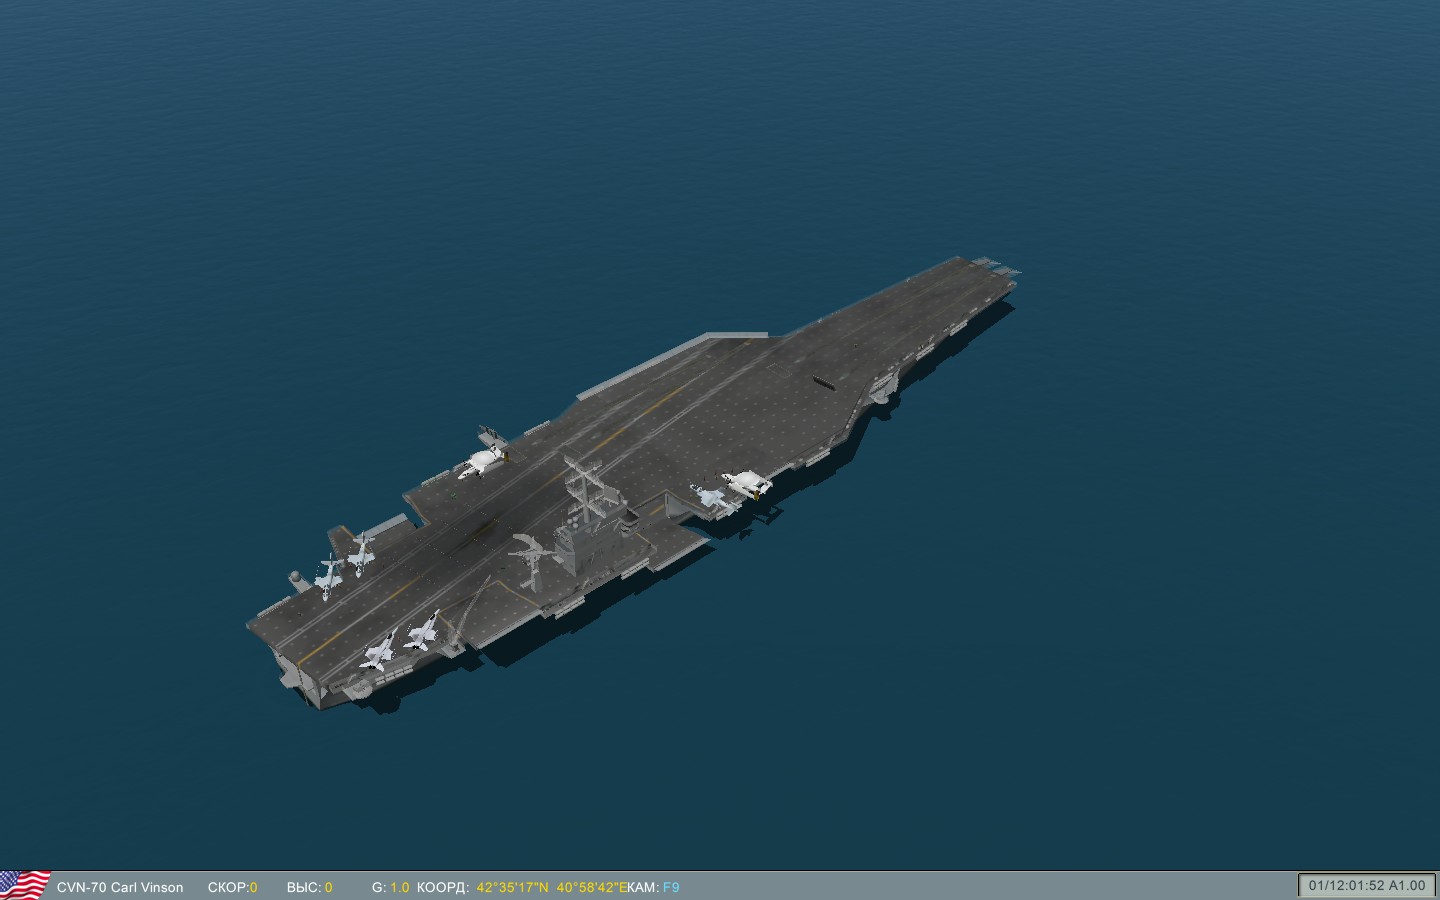Select the right fighter parked at the stern
This screenshot has width=1440, height=900.
421,632
